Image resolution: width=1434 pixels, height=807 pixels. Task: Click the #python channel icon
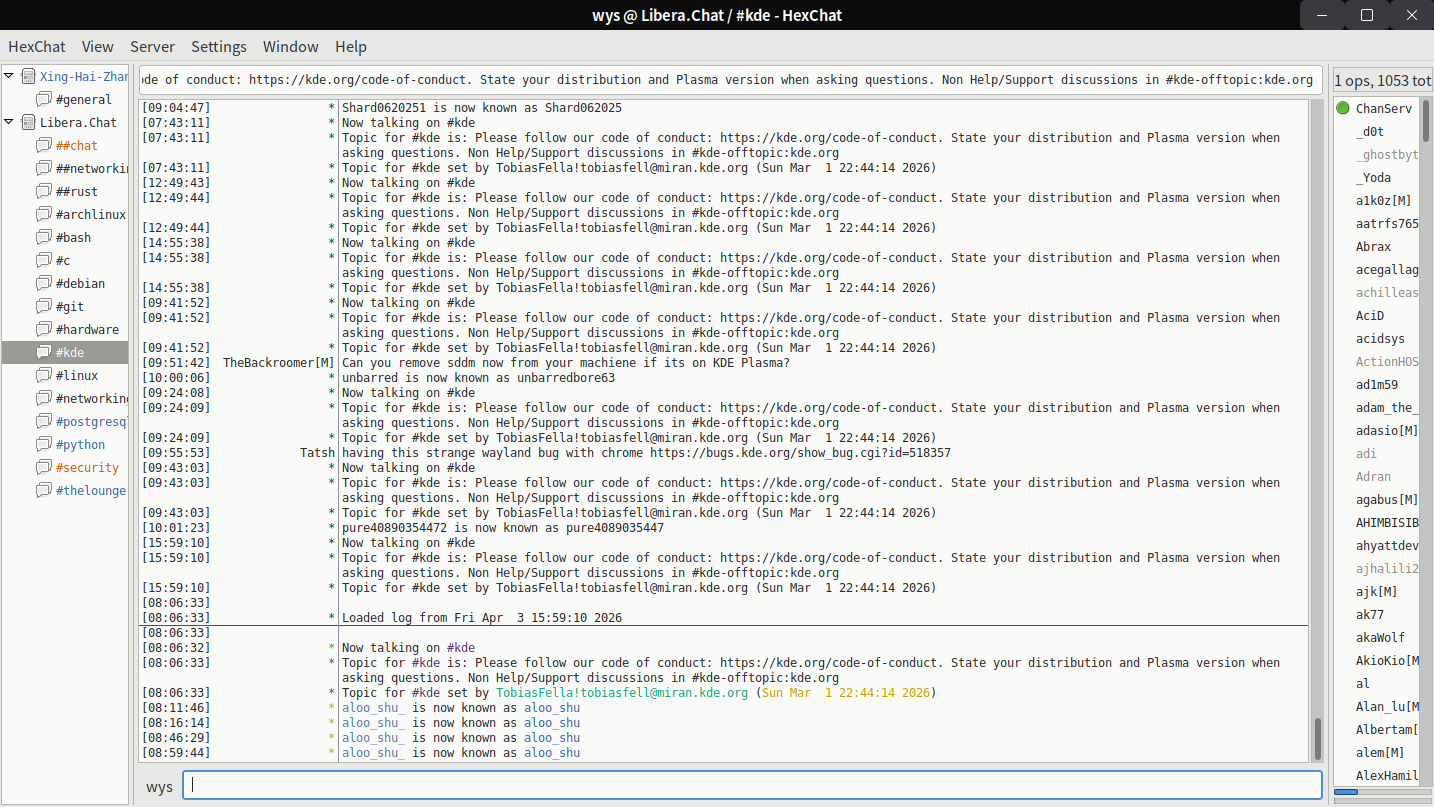pyautogui.click(x=43, y=444)
